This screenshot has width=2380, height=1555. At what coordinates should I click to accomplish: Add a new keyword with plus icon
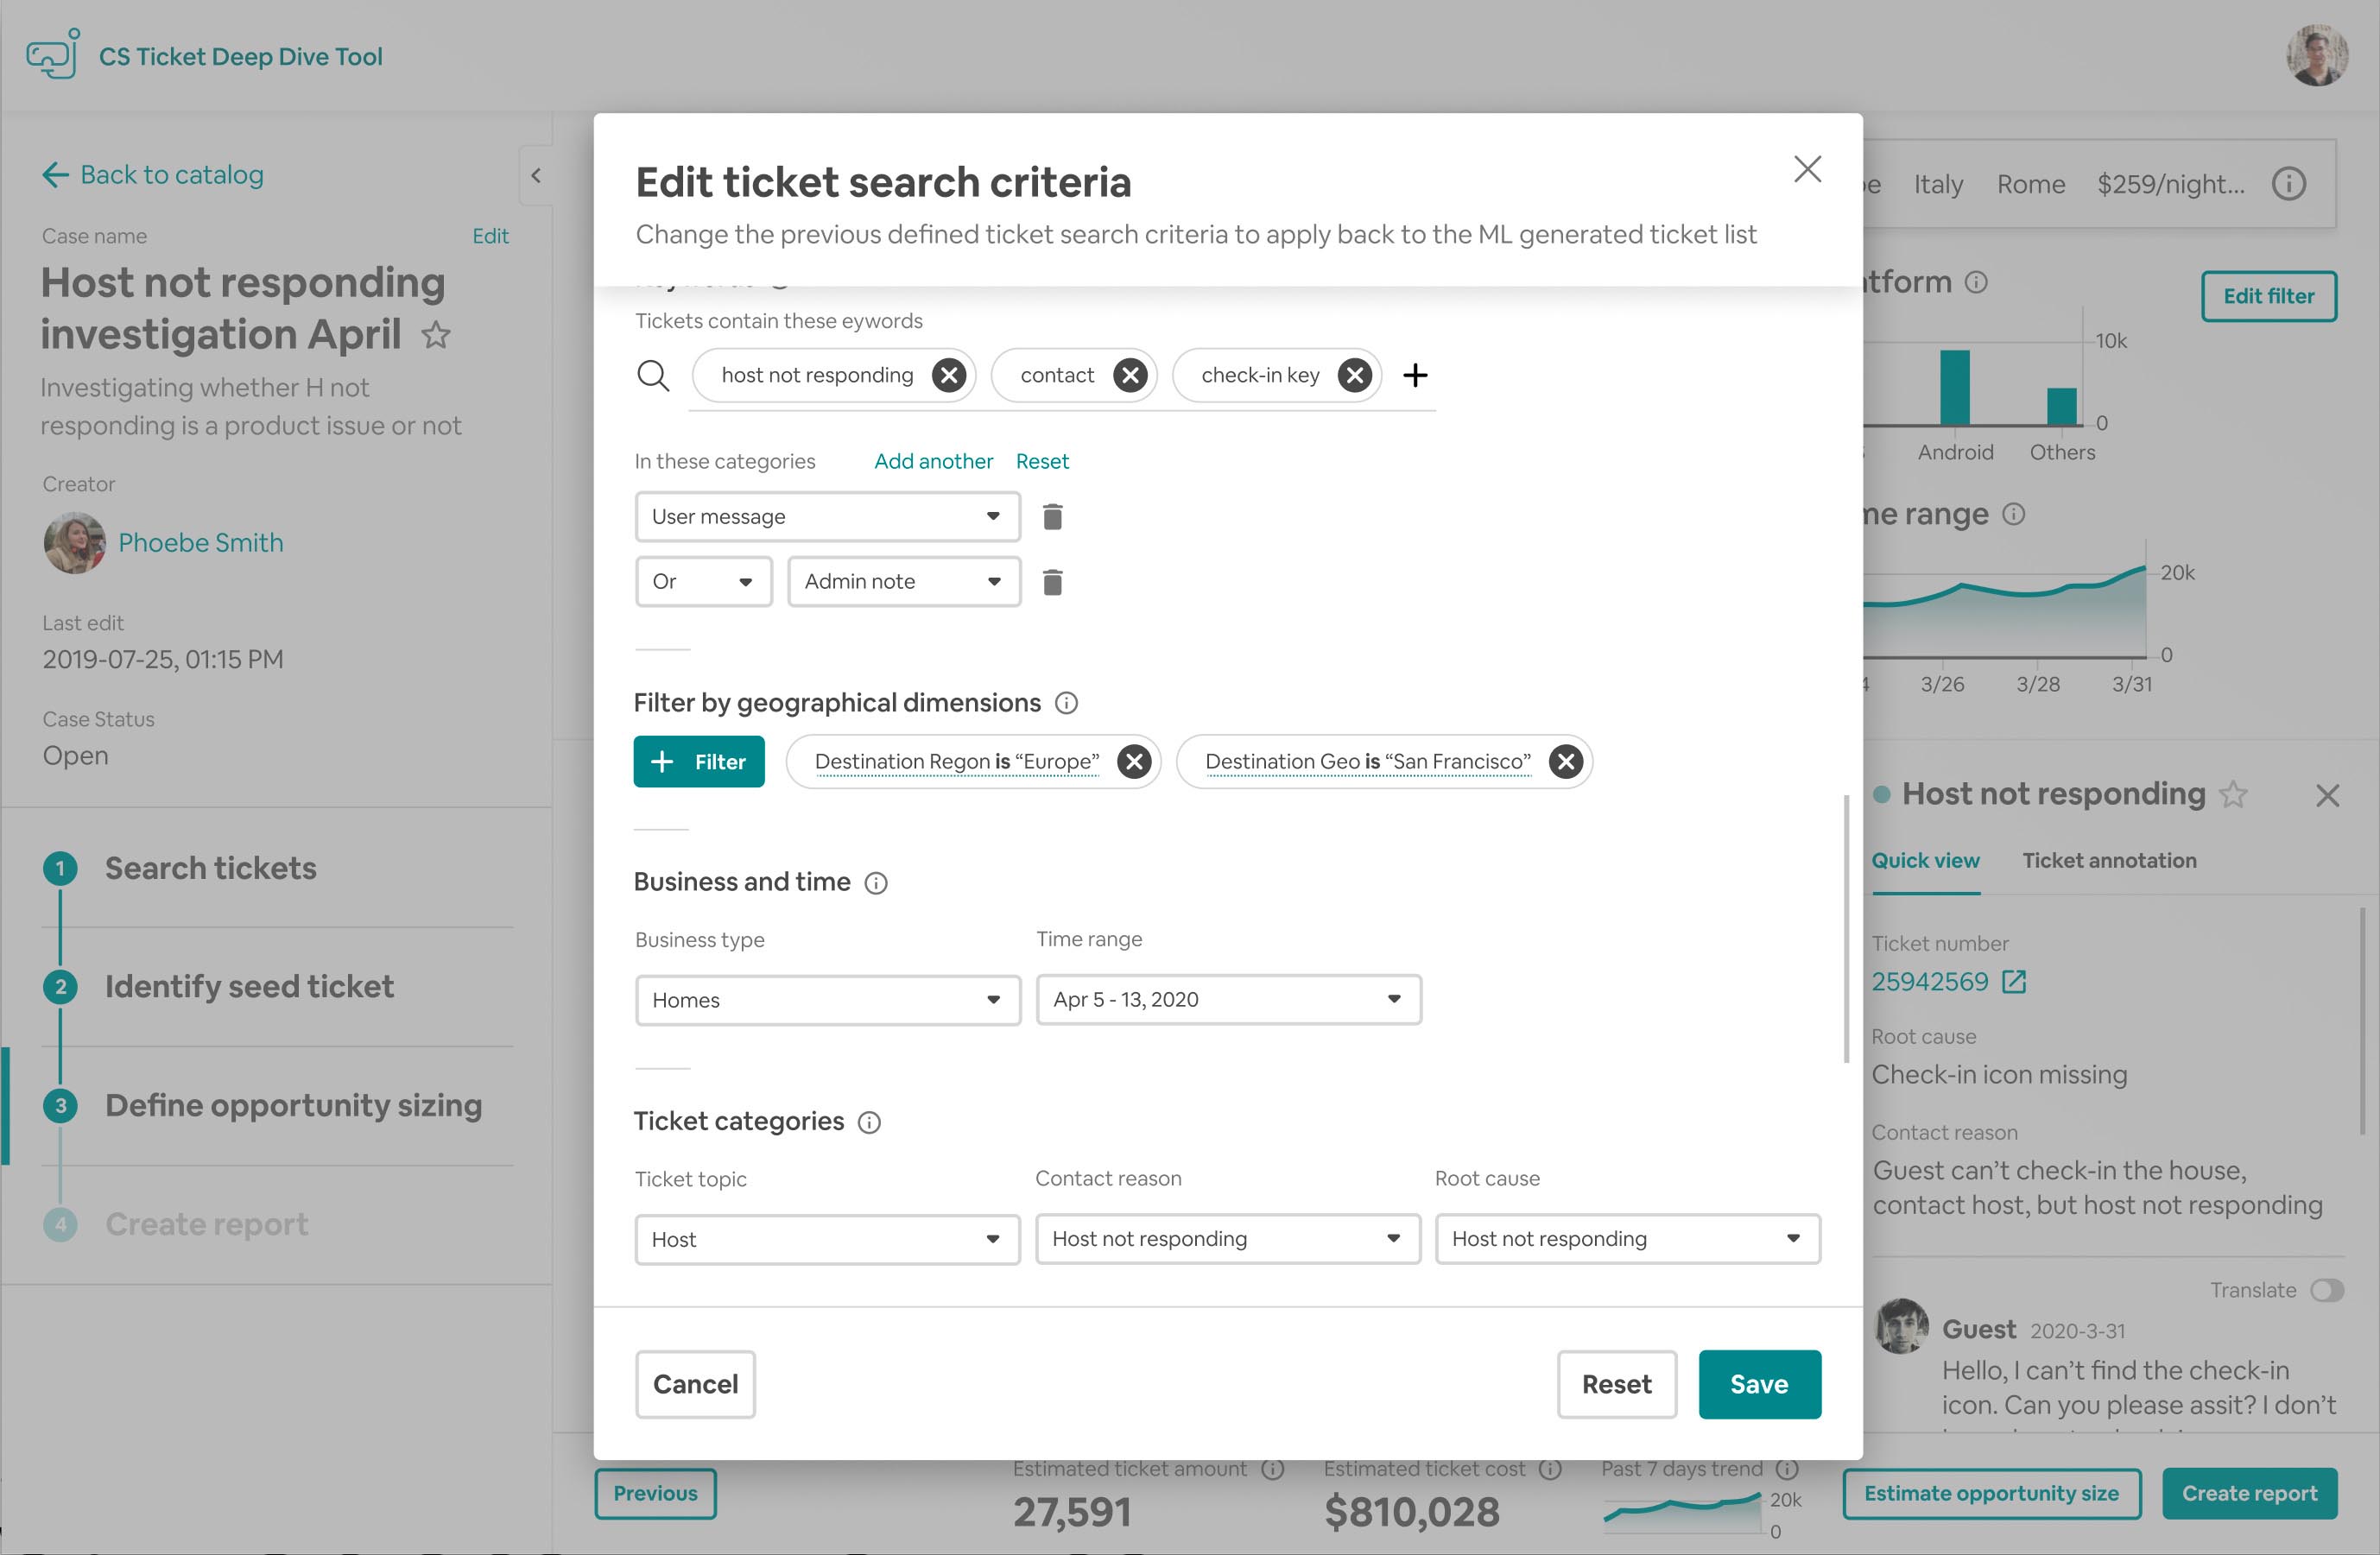click(x=1415, y=375)
